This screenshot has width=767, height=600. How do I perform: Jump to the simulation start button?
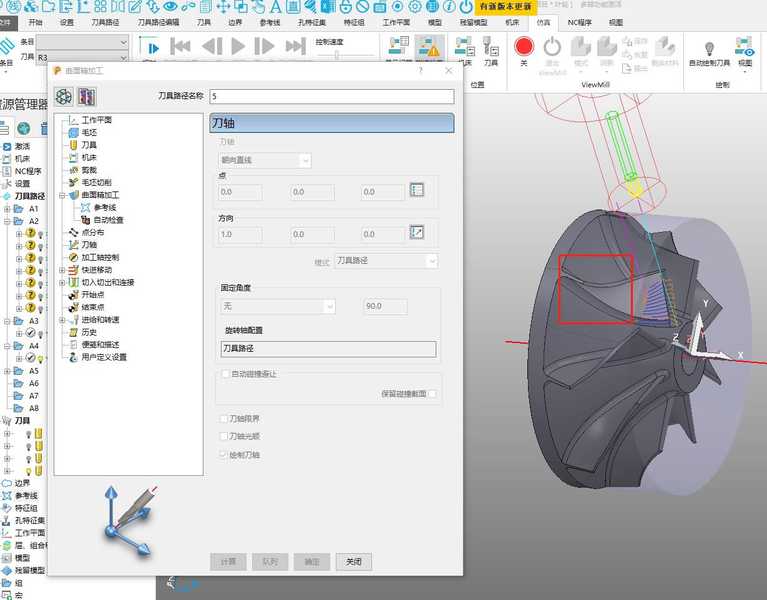[181, 46]
